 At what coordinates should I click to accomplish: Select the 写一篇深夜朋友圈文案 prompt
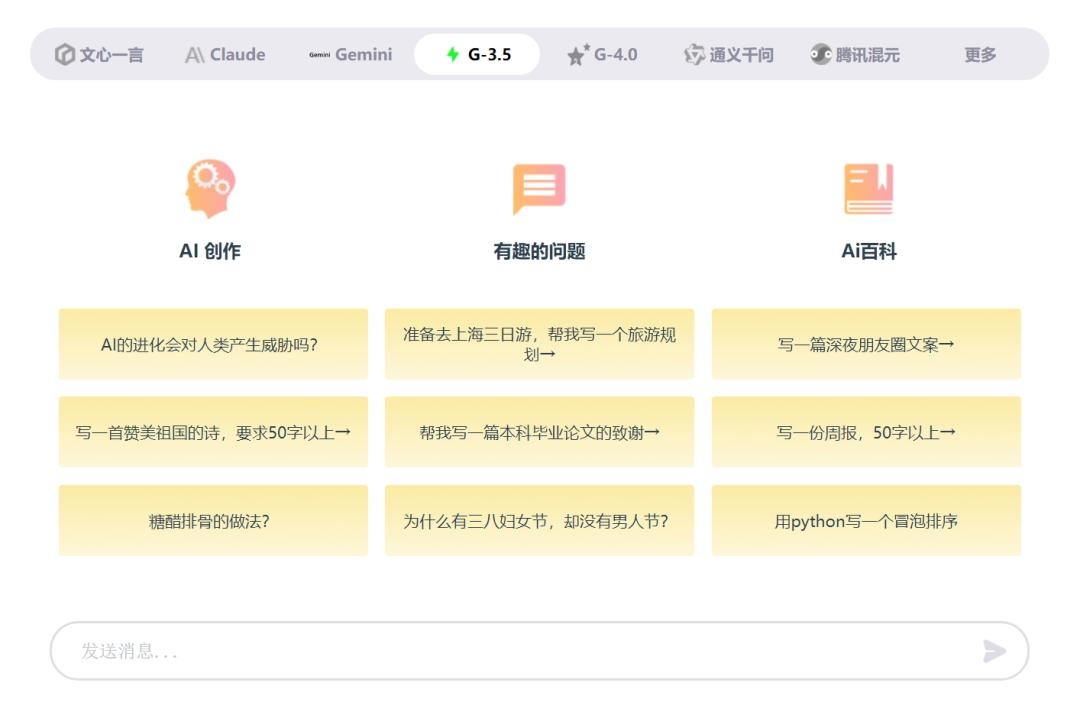coord(866,345)
